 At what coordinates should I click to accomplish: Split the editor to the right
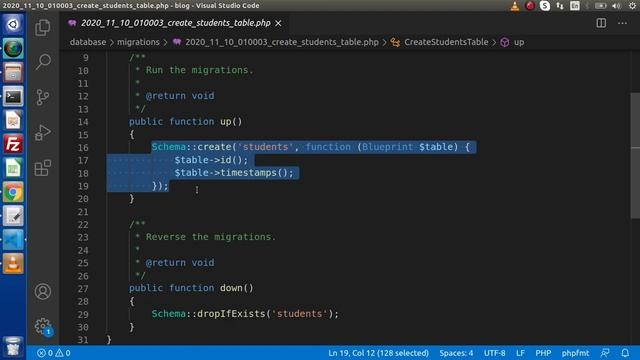click(601, 23)
